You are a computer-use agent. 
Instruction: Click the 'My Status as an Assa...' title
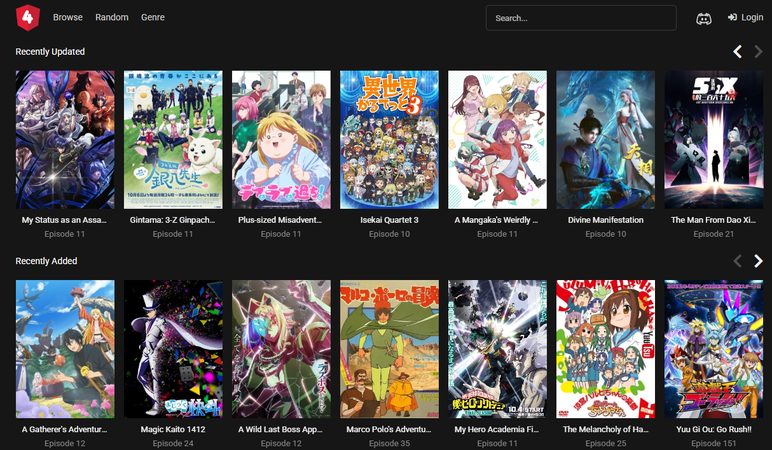coord(64,220)
